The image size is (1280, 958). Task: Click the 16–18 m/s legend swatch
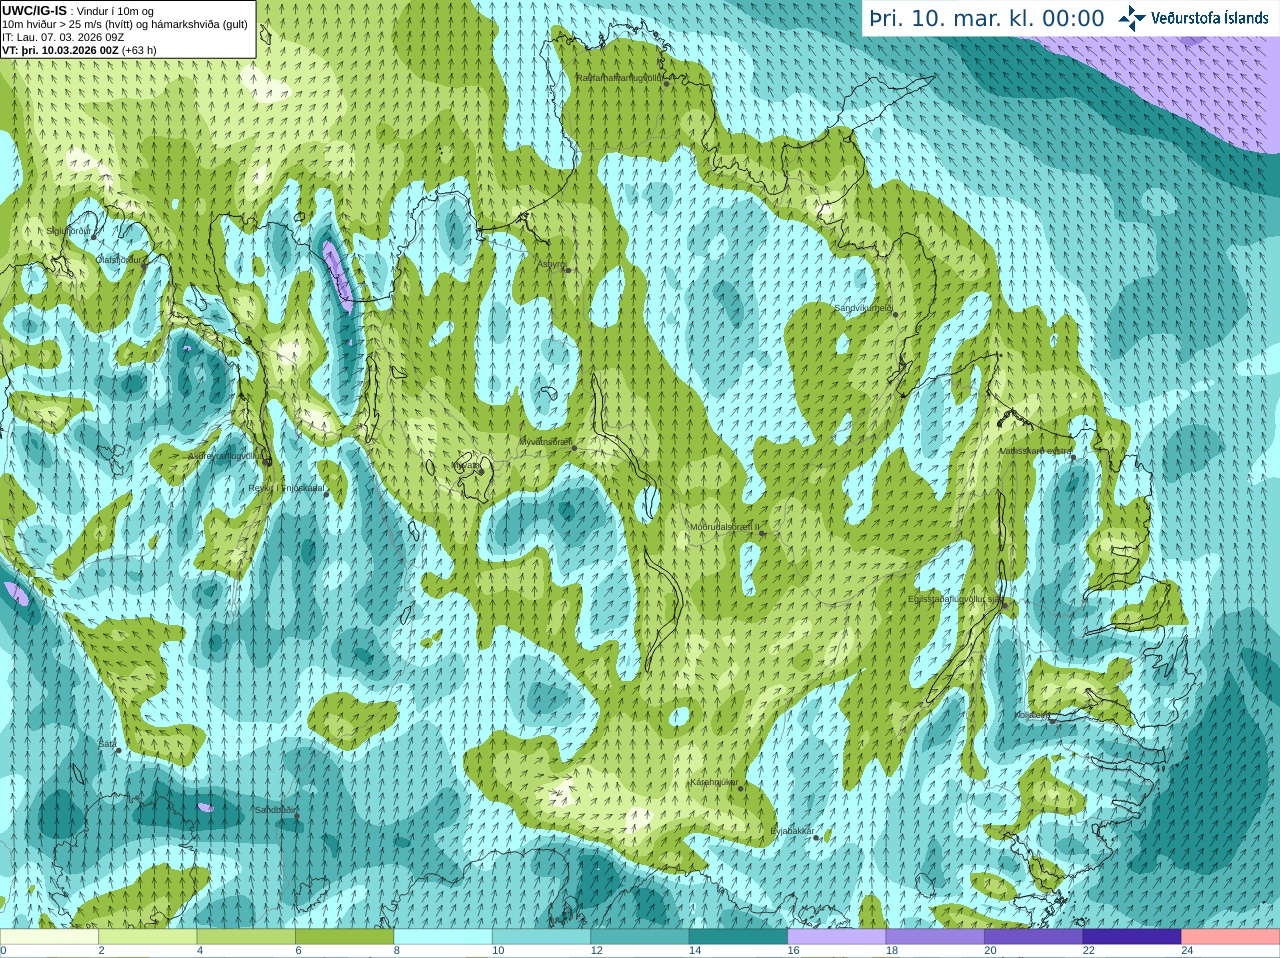click(837, 937)
